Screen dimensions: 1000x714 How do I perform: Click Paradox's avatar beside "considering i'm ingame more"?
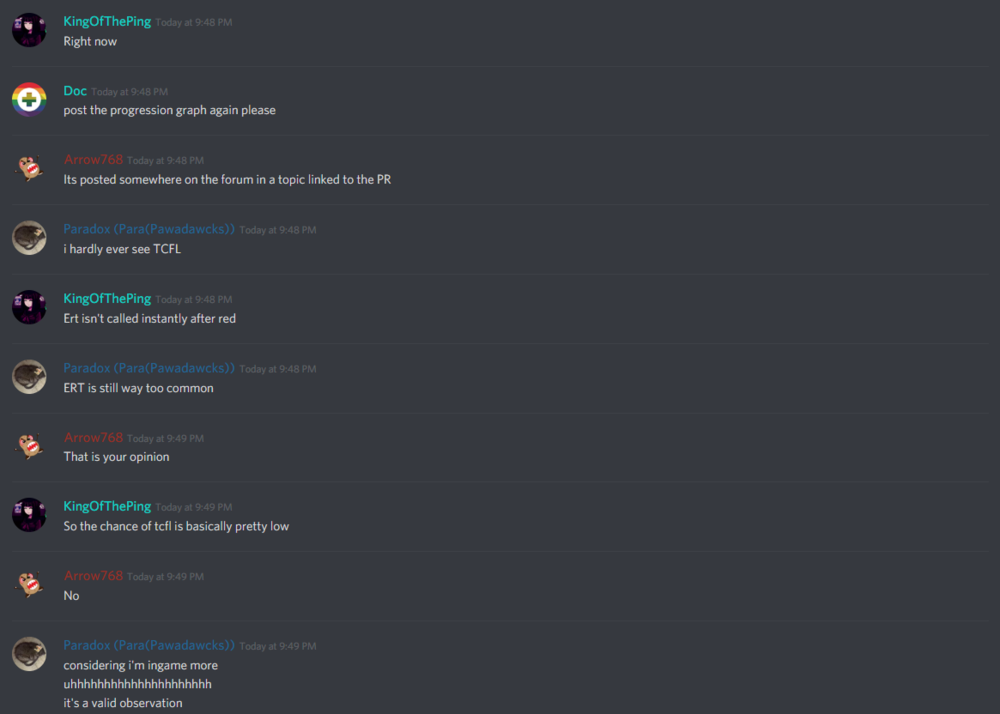pyautogui.click(x=29, y=654)
